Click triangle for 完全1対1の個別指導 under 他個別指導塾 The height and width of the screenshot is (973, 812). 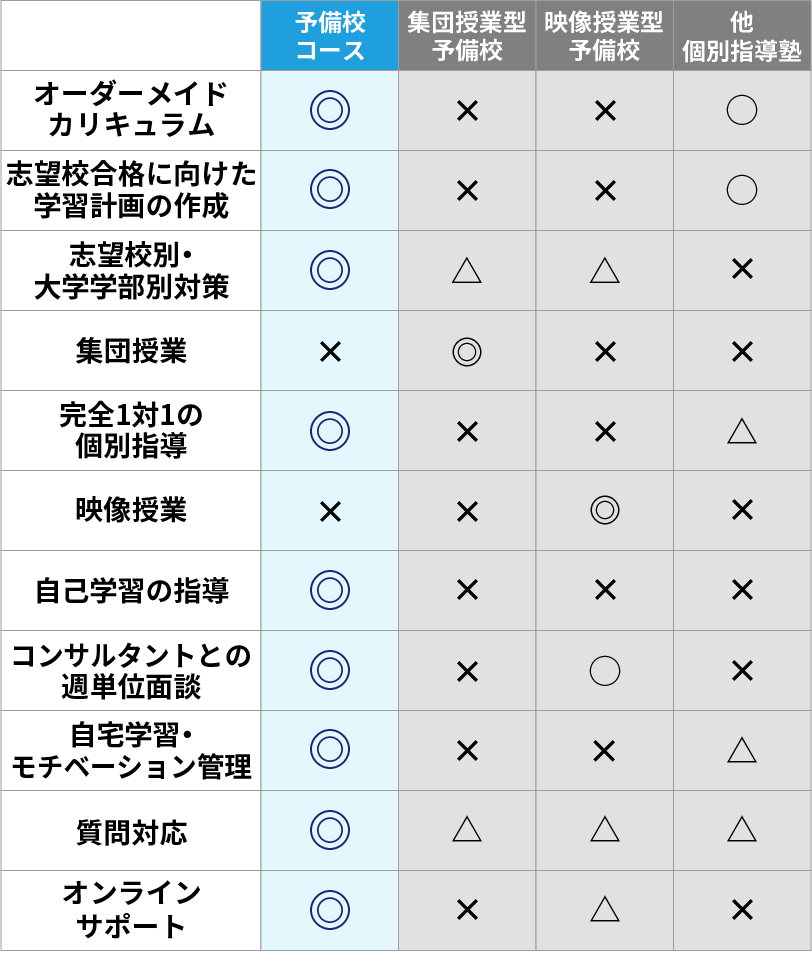point(742,431)
